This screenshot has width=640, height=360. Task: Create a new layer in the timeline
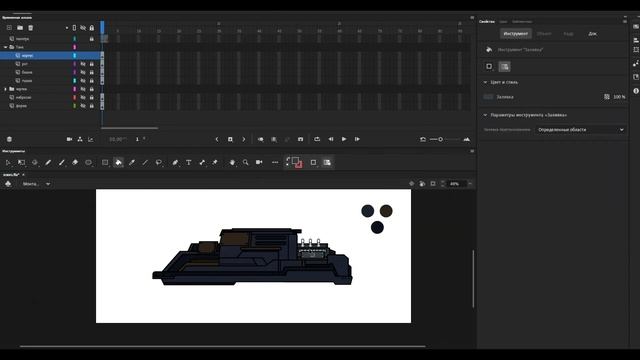pyautogui.click(x=9, y=28)
